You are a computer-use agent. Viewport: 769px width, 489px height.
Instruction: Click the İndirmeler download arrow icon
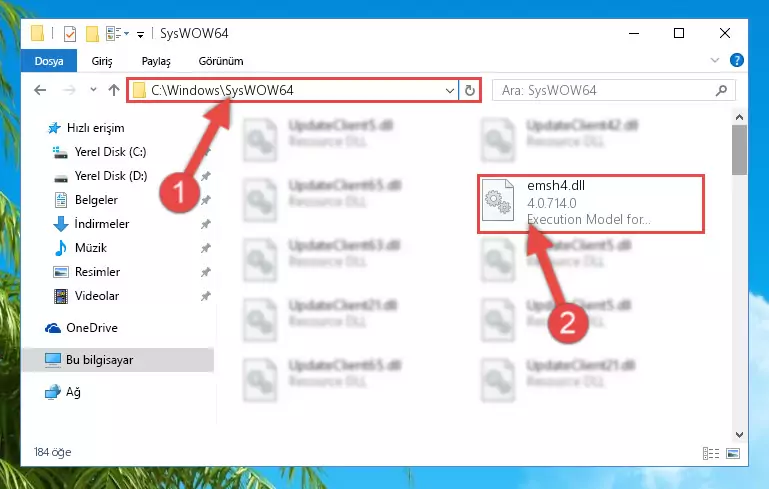click(60, 224)
